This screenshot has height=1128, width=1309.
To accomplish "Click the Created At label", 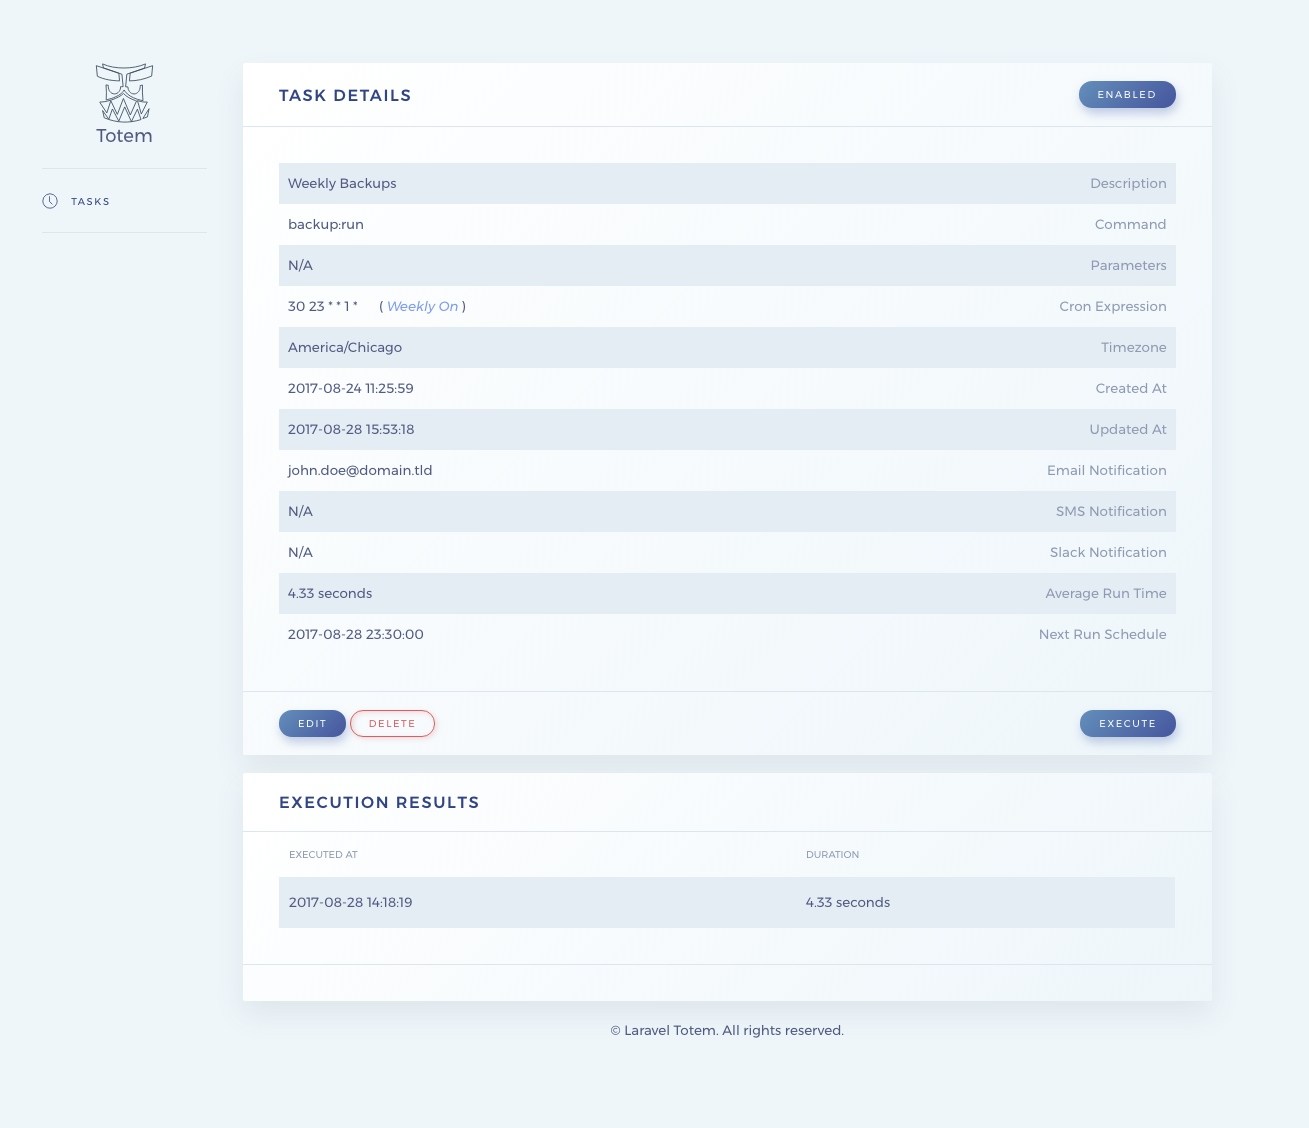I will pyautogui.click(x=1131, y=388).
